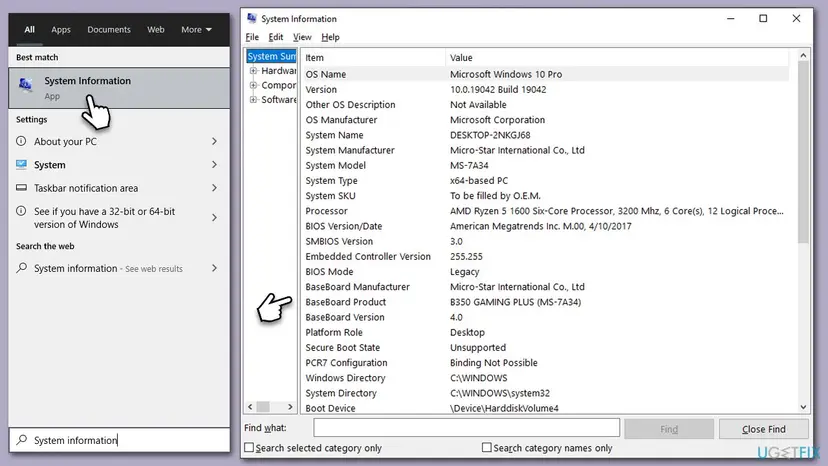
Task: Select the Processor row
Action: point(545,211)
